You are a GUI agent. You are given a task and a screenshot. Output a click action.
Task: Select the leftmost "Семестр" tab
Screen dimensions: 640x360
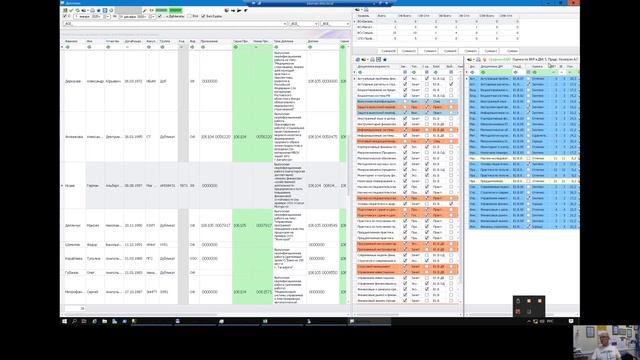coord(388,51)
